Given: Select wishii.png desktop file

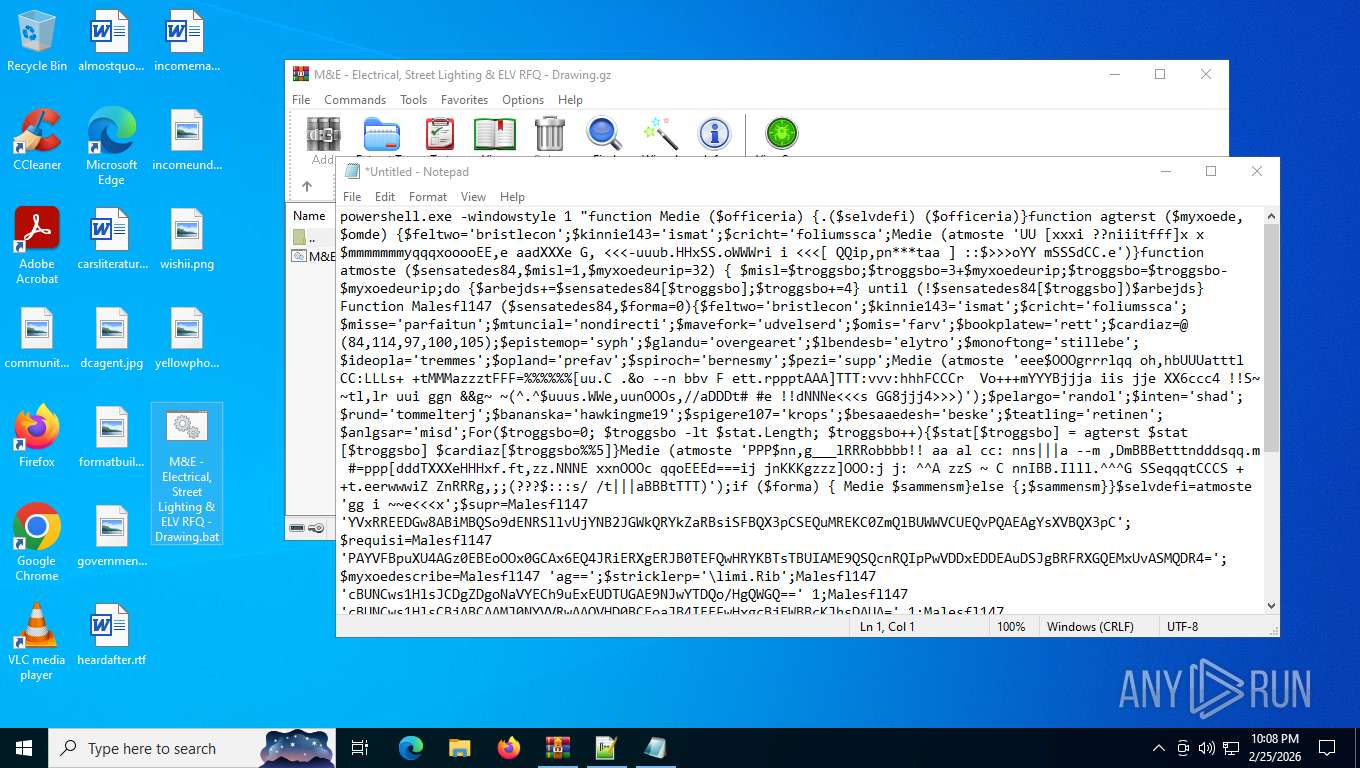Looking at the screenshot, I should click(187, 239).
